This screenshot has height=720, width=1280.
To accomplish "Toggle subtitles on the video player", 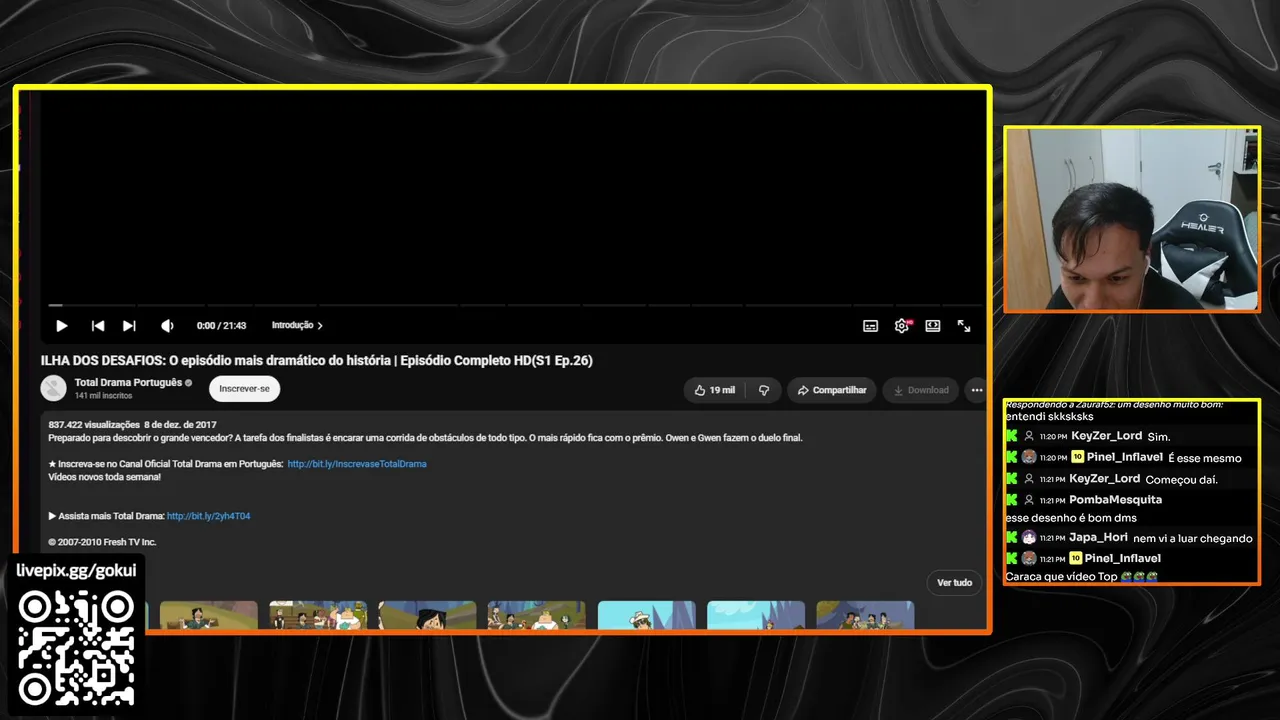I will [x=871, y=326].
